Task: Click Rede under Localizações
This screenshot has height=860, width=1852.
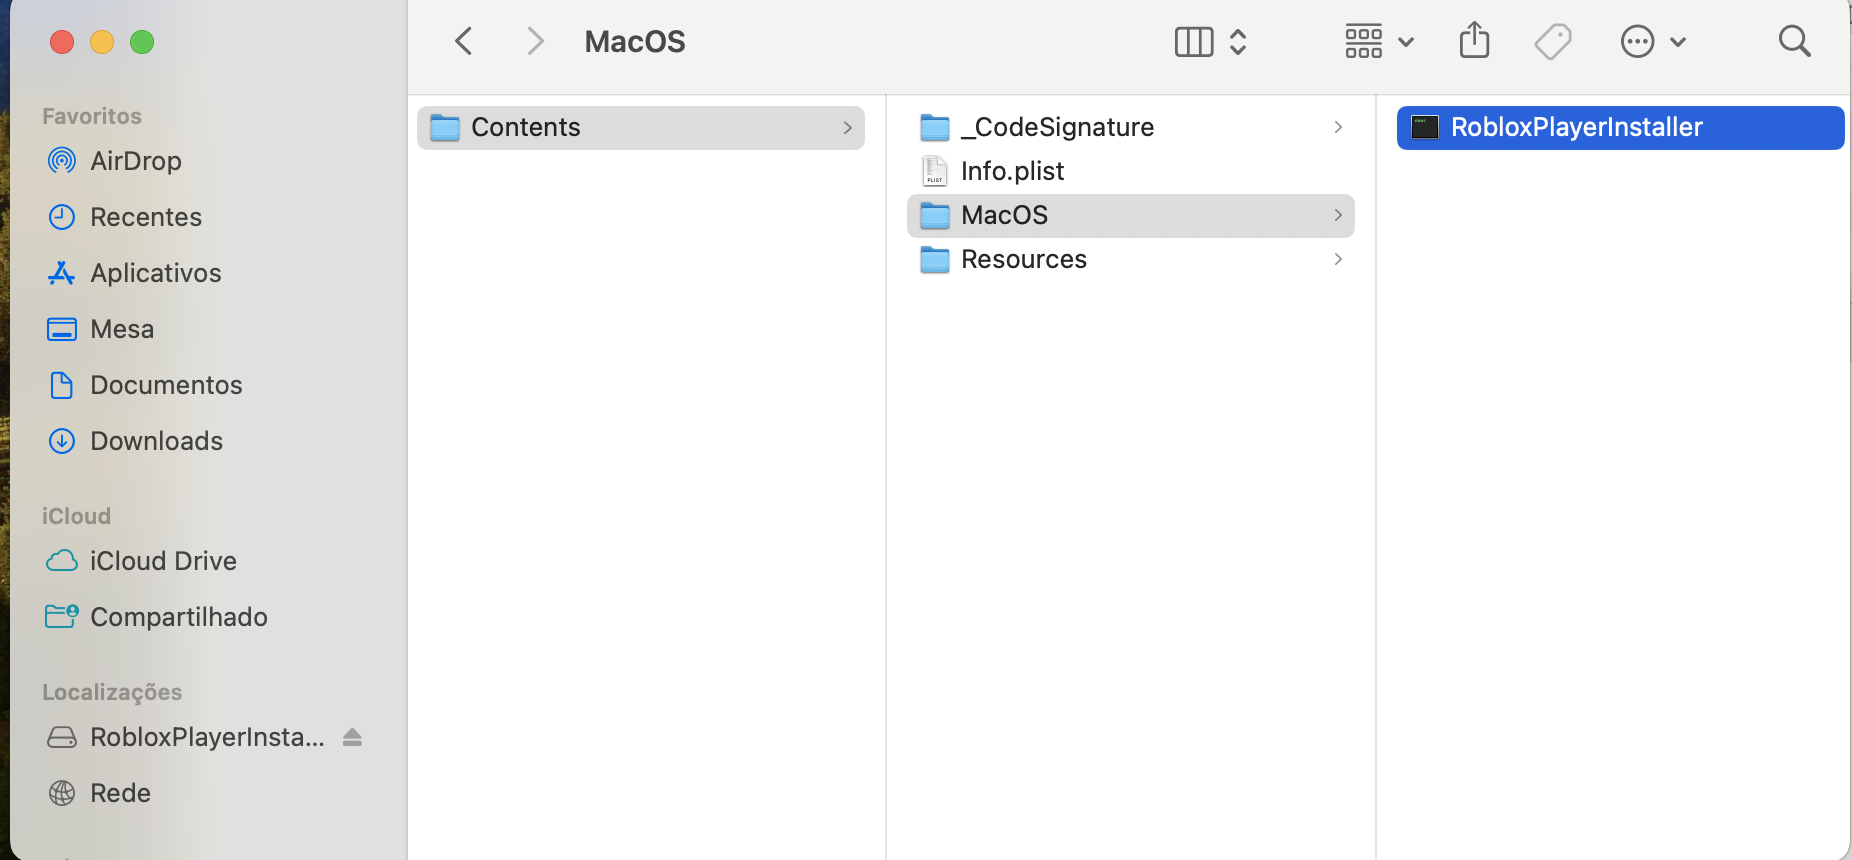Action: [x=120, y=793]
